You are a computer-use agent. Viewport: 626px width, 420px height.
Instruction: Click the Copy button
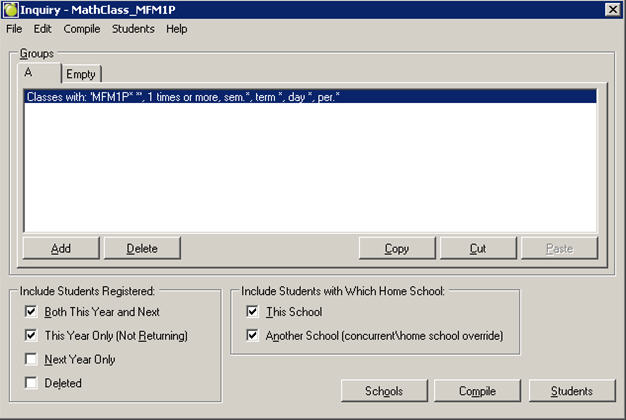(x=397, y=248)
